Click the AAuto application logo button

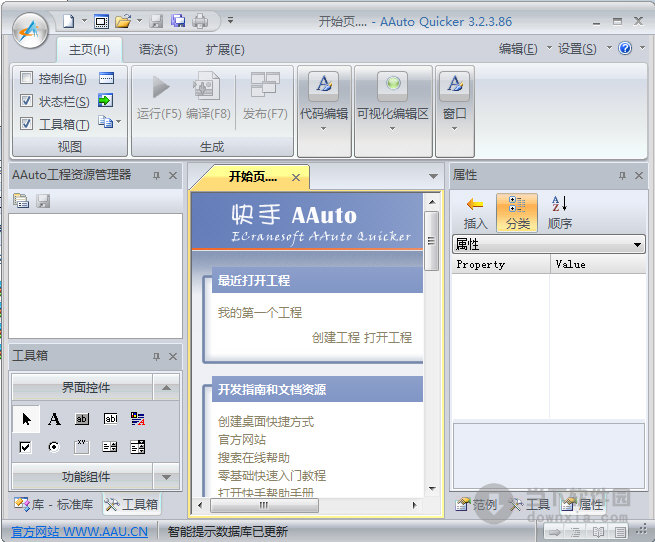(x=30, y=31)
